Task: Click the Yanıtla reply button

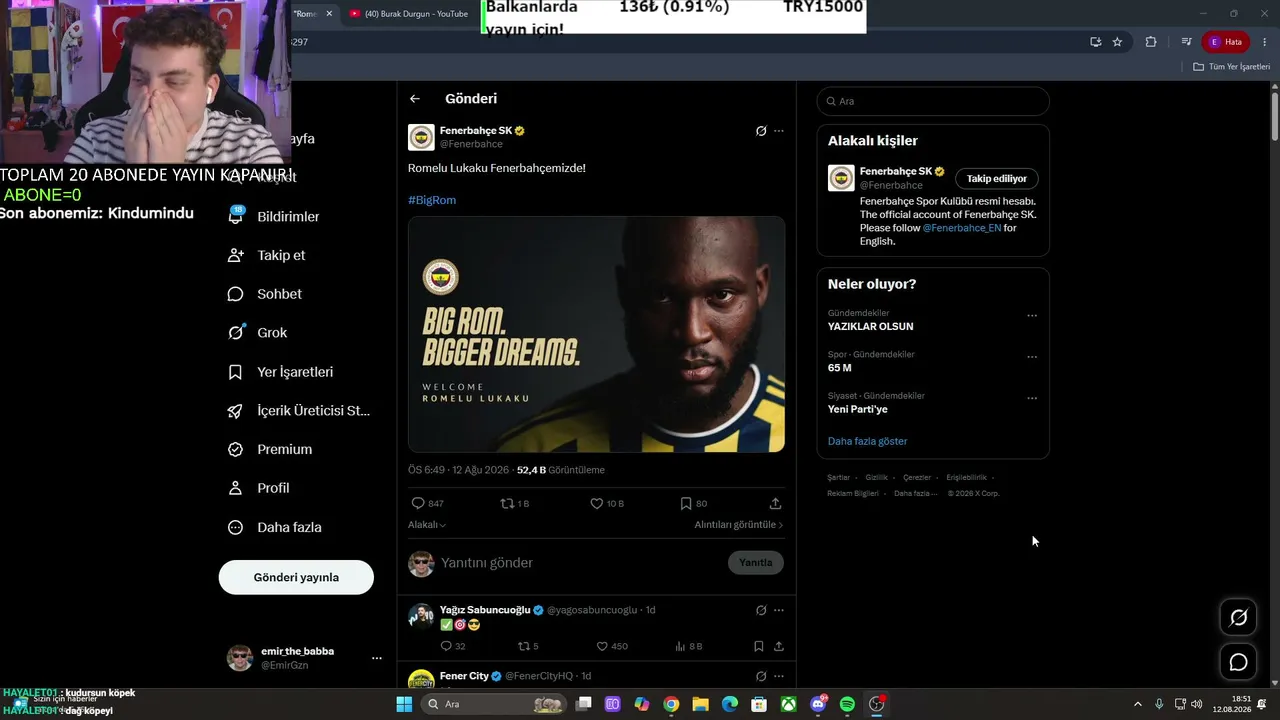Action: [756, 563]
